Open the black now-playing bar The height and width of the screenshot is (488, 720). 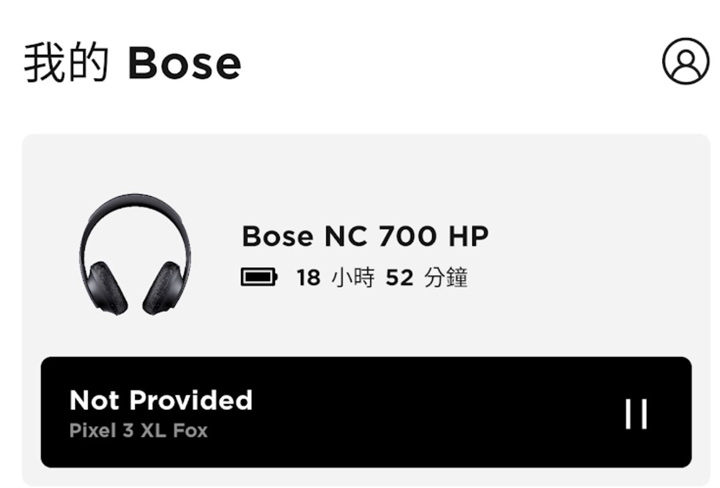coord(366,412)
